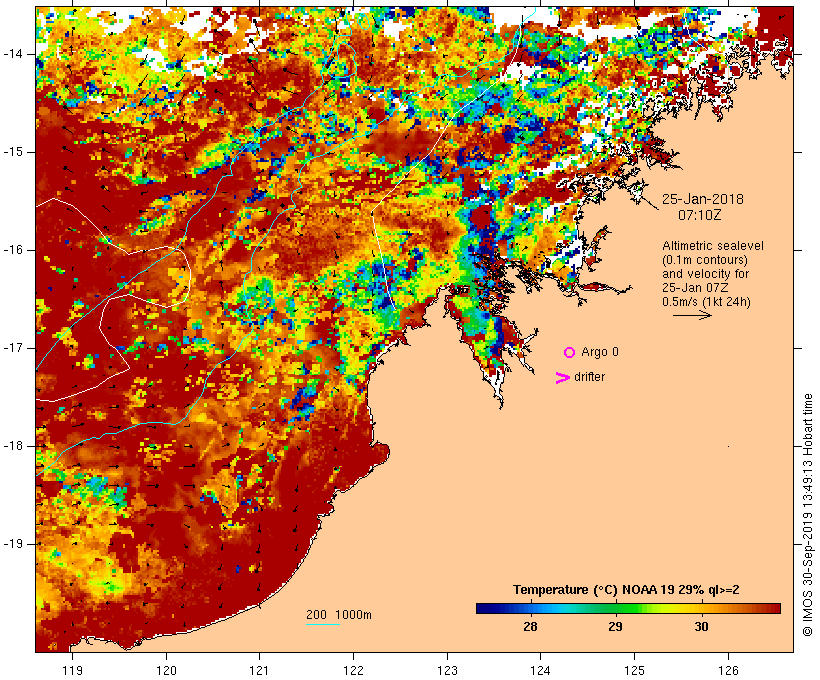Click the '07:10Z' time text
This screenshot has width=820, height=680.
pos(700,215)
